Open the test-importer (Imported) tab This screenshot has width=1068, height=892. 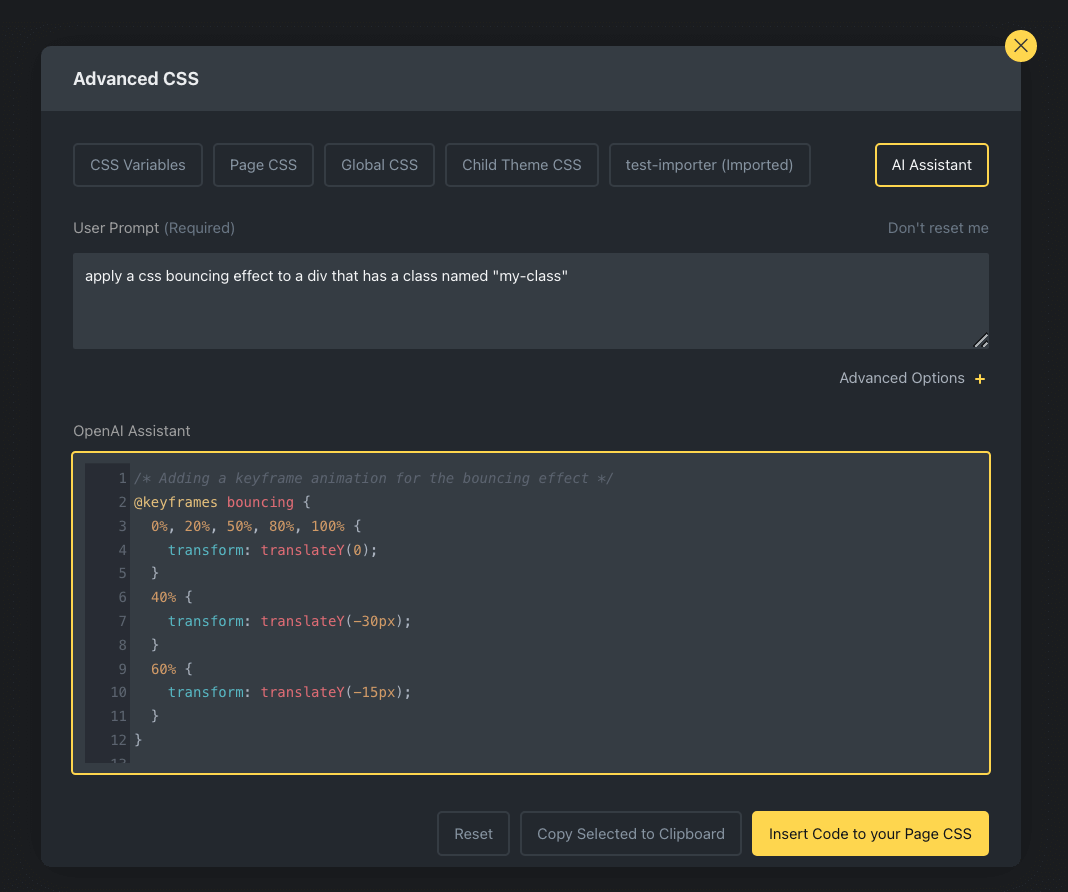(x=709, y=165)
